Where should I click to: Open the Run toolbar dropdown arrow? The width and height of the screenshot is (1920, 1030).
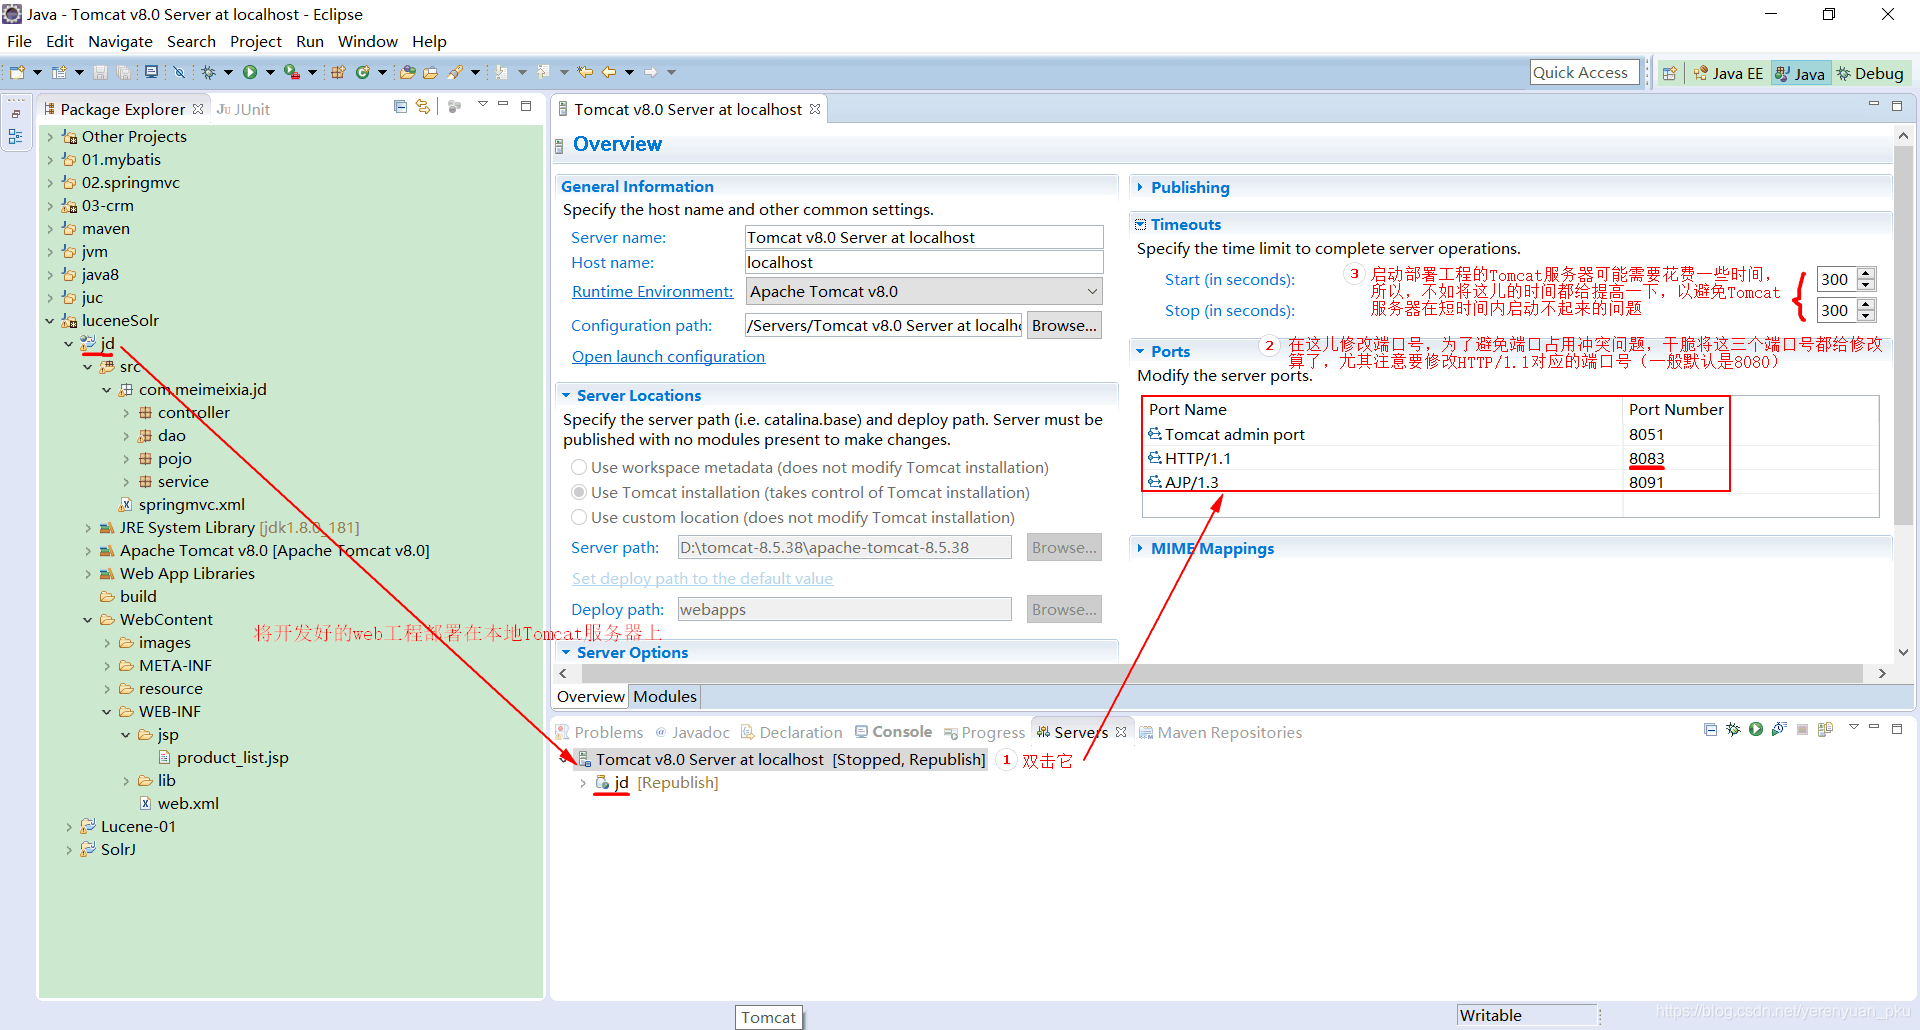270,72
